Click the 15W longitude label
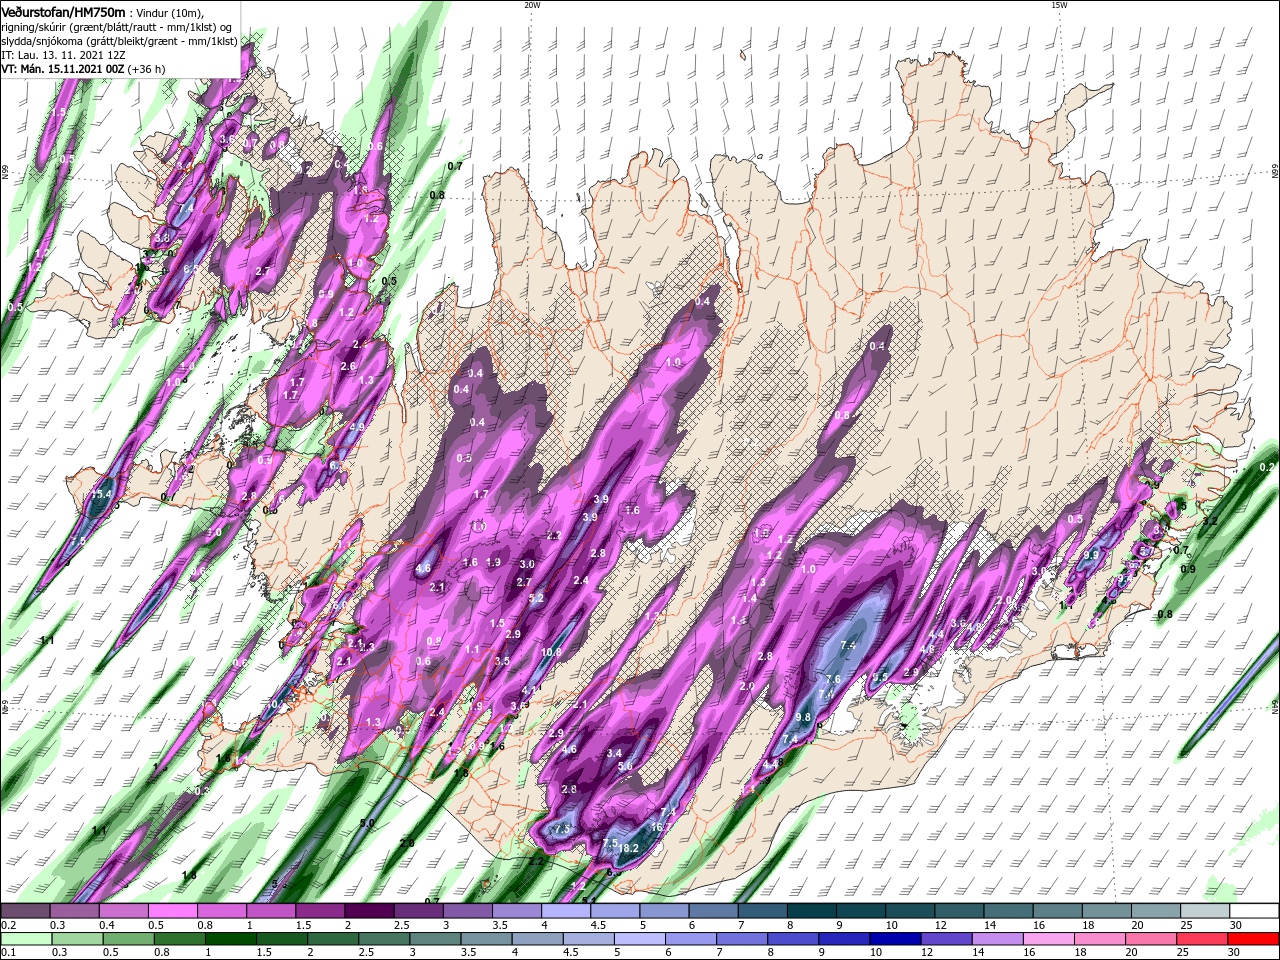The height and width of the screenshot is (960, 1280). (1059, 5)
